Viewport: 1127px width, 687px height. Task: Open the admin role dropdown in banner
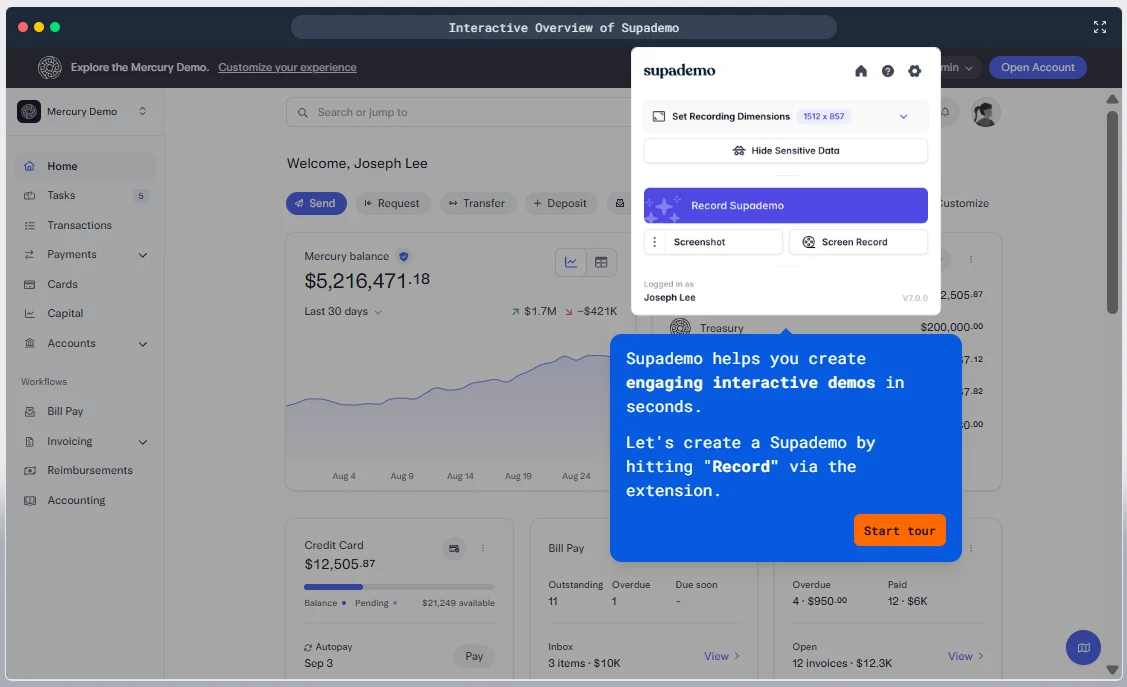pos(958,68)
